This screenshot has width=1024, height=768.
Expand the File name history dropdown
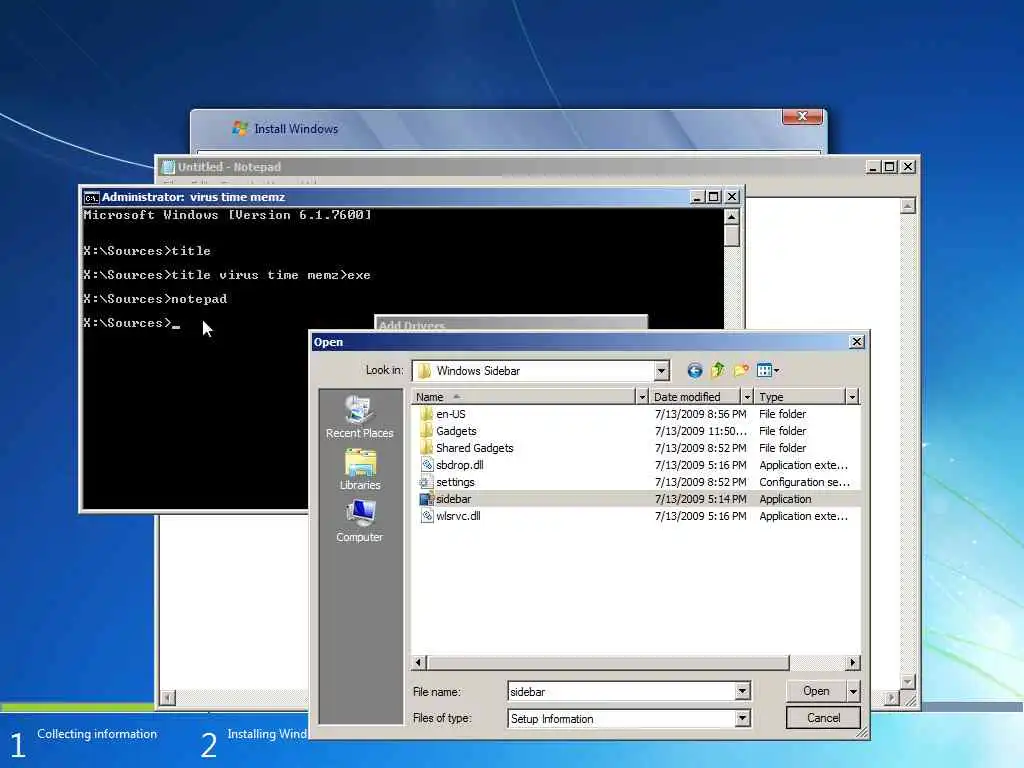pyautogui.click(x=742, y=691)
